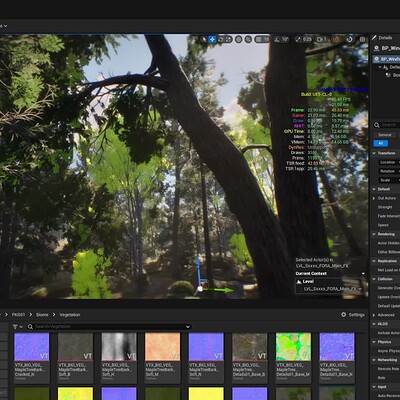
Task: Expand the Out Actors property
Action: (374, 198)
